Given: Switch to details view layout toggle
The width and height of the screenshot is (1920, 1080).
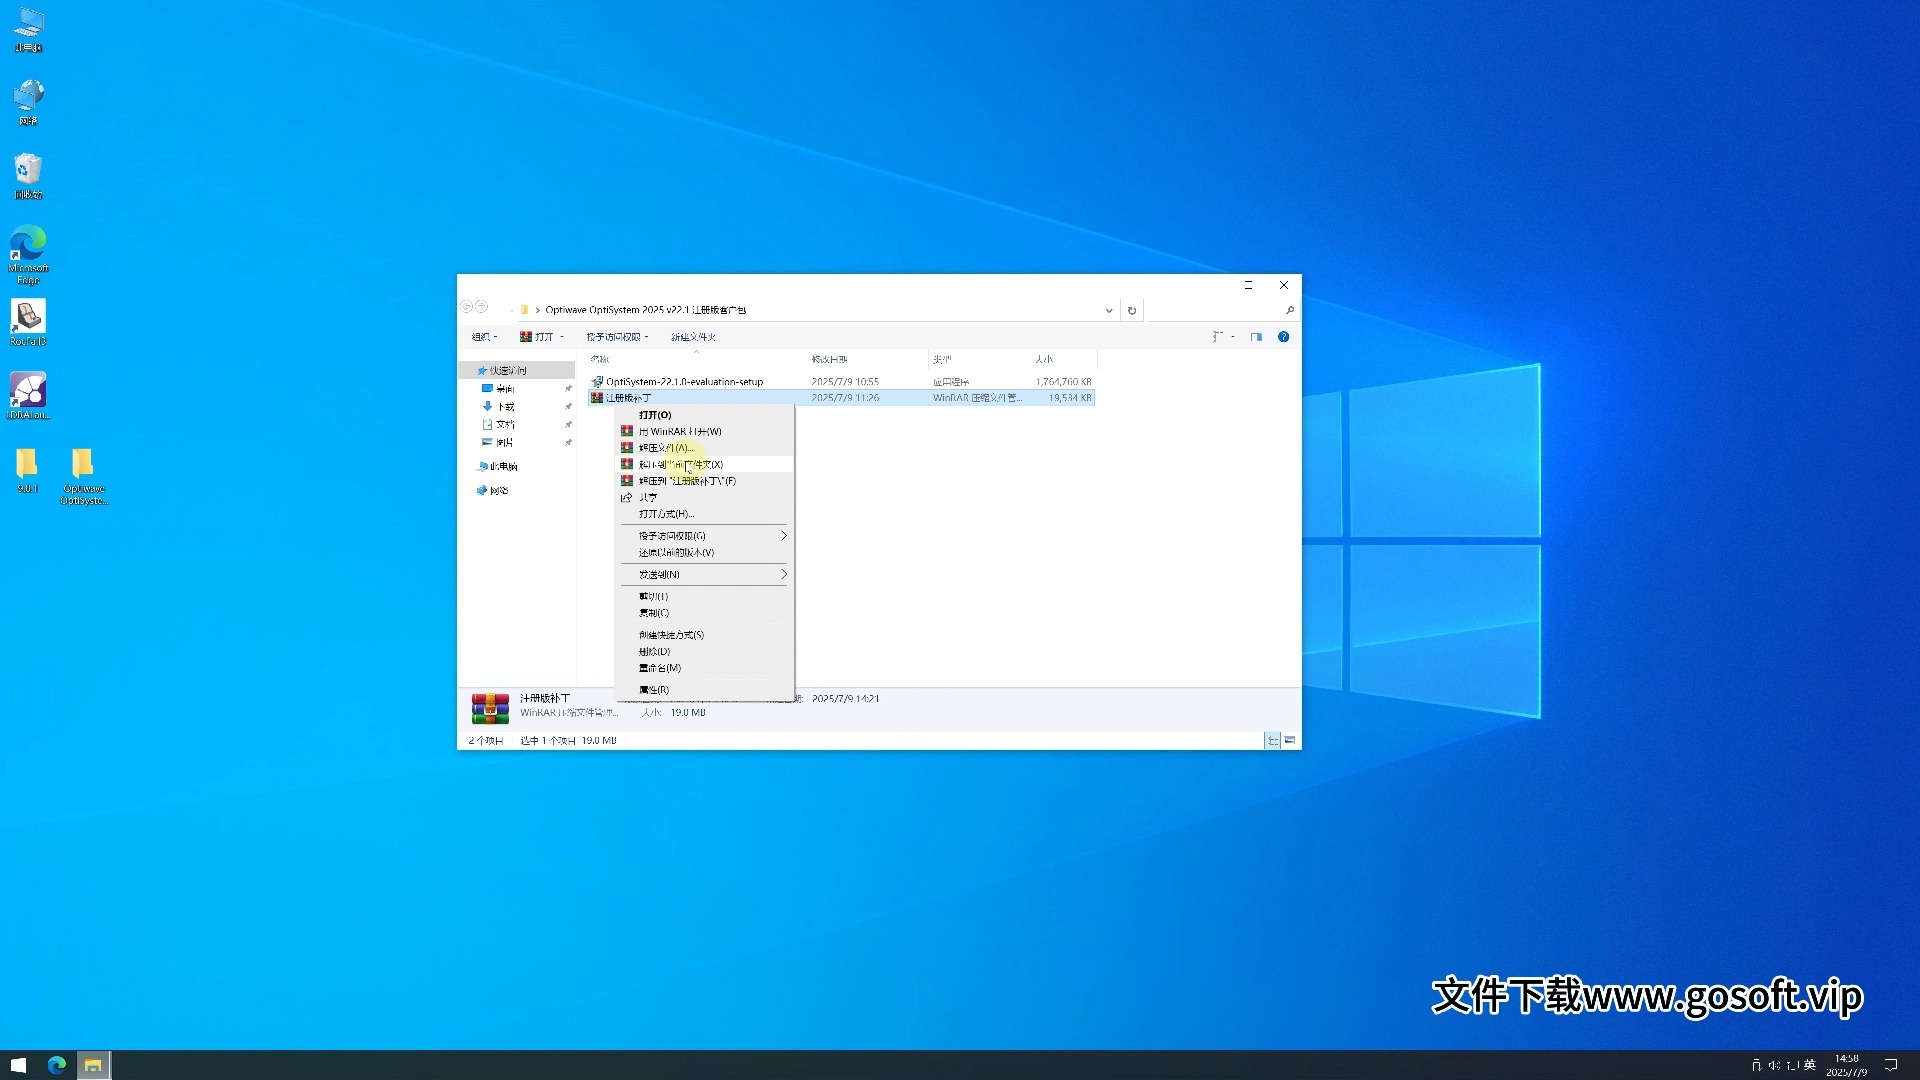Looking at the screenshot, I should tap(1272, 740).
